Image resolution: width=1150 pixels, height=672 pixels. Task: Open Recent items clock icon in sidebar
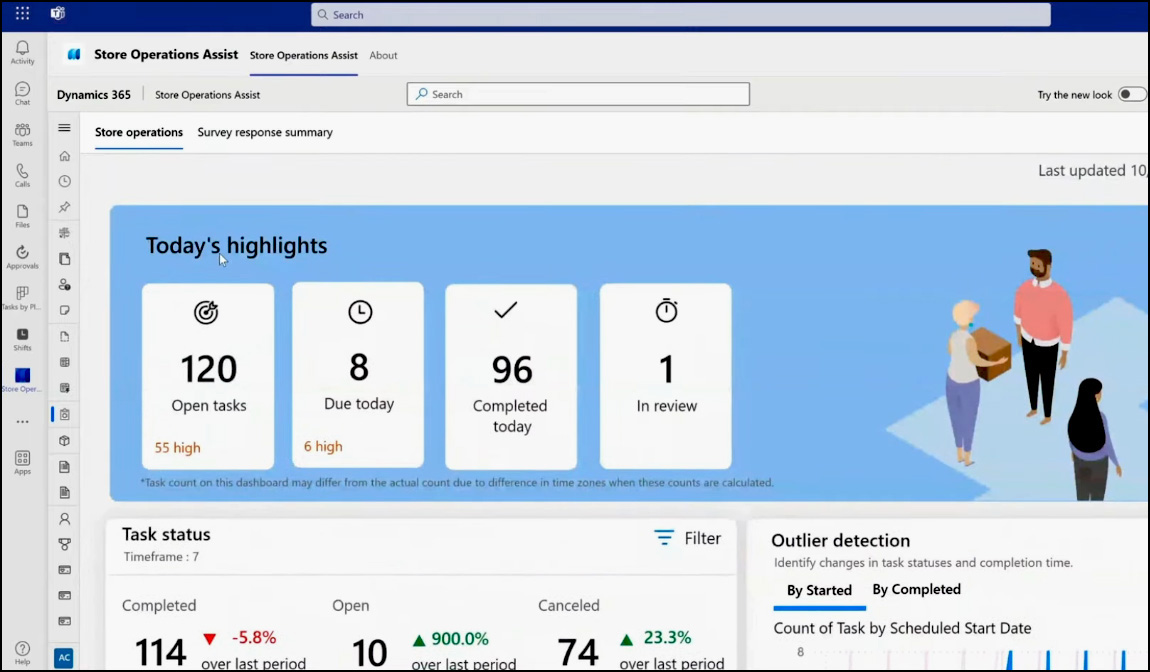pyautogui.click(x=65, y=181)
